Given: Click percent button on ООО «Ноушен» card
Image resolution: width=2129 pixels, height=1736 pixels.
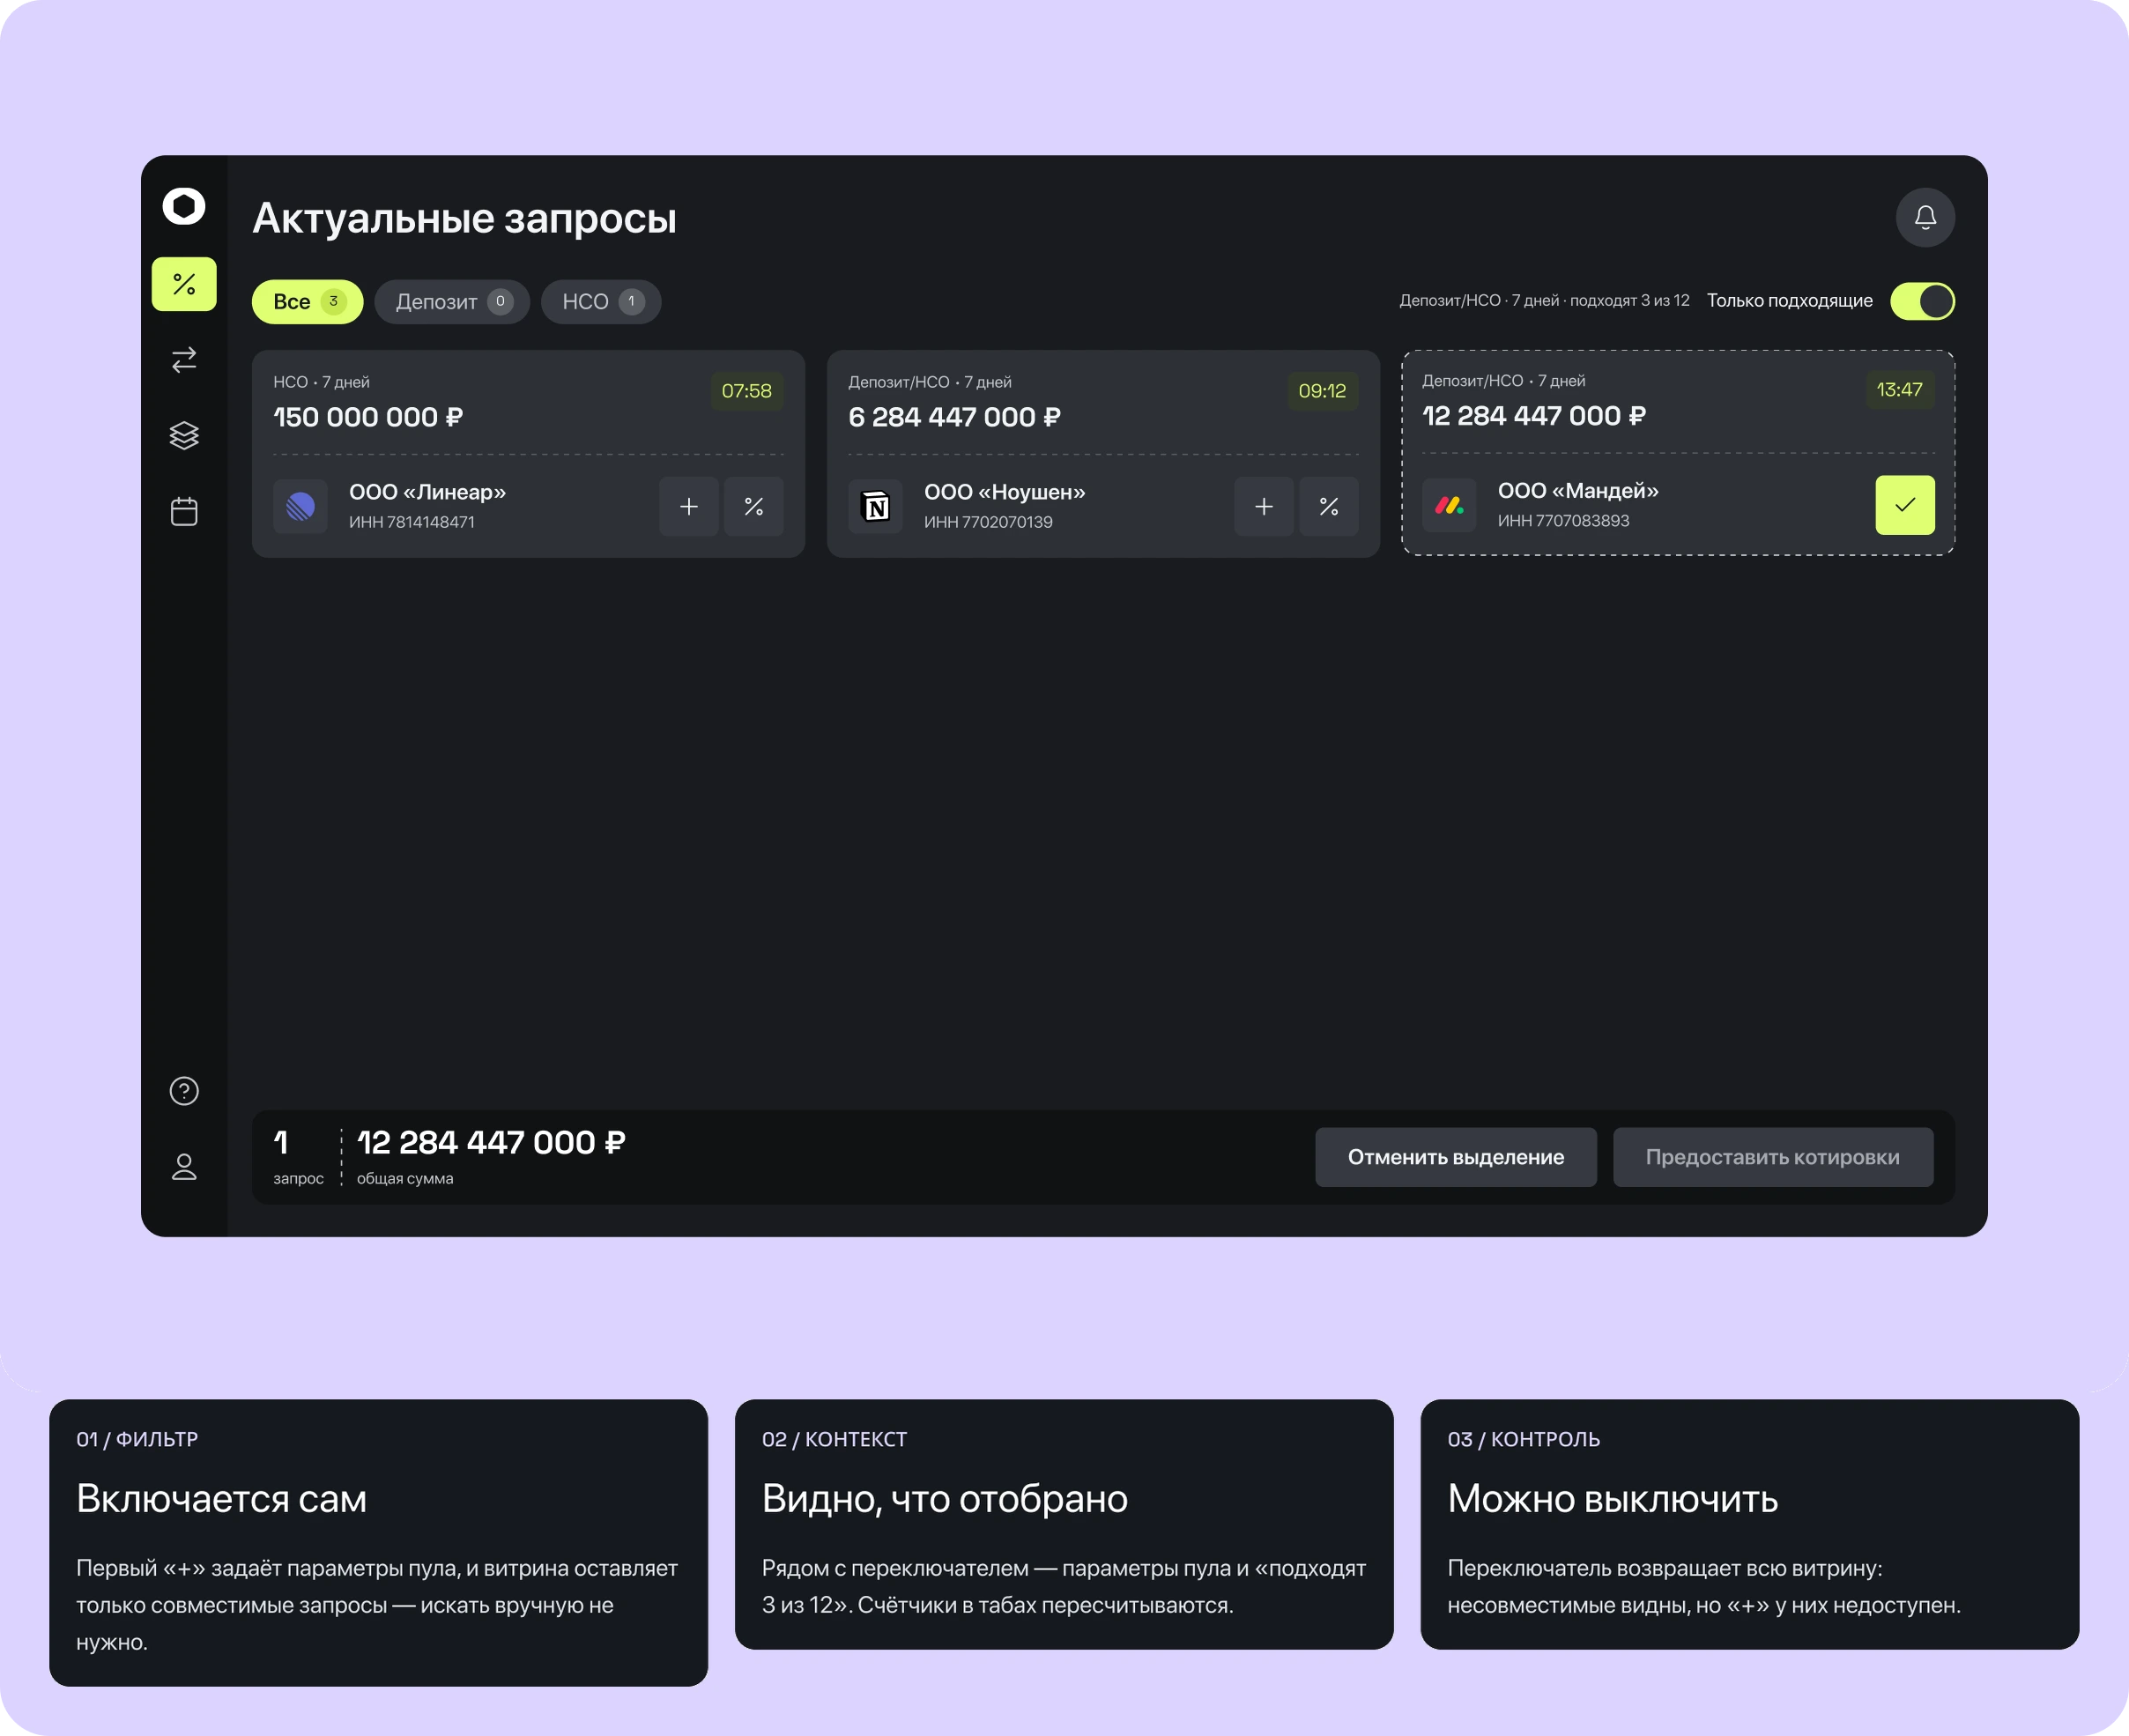Looking at the screenshot, I should pos(1329,506).
